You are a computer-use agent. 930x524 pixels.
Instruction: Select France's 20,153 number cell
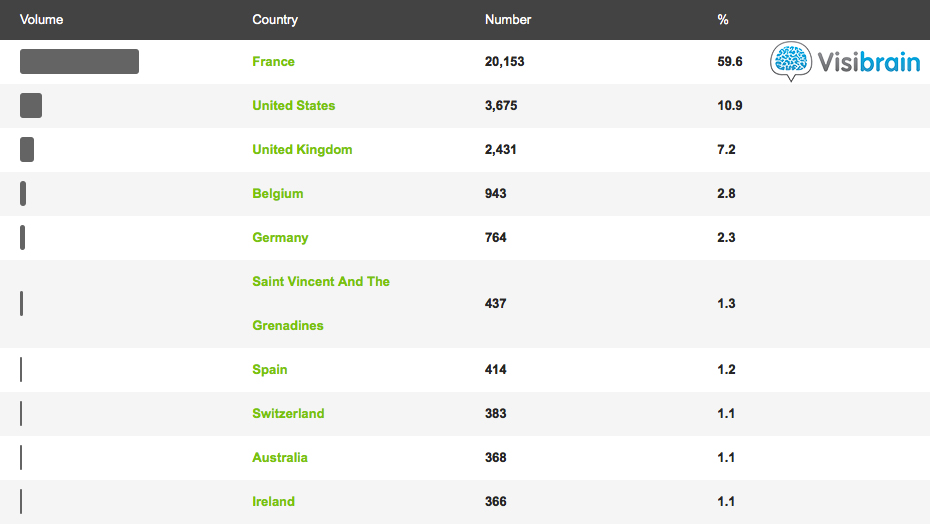coord(504,62)
